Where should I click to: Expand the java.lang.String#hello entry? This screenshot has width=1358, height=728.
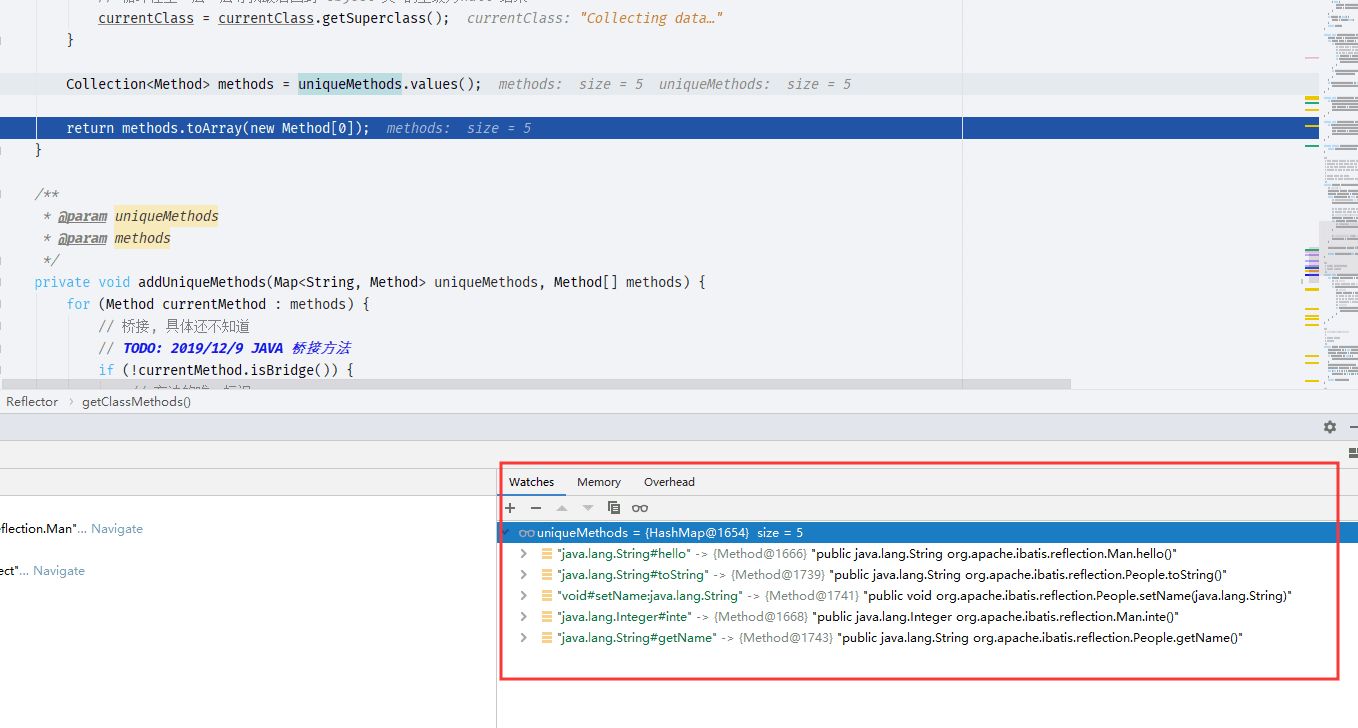524,553
